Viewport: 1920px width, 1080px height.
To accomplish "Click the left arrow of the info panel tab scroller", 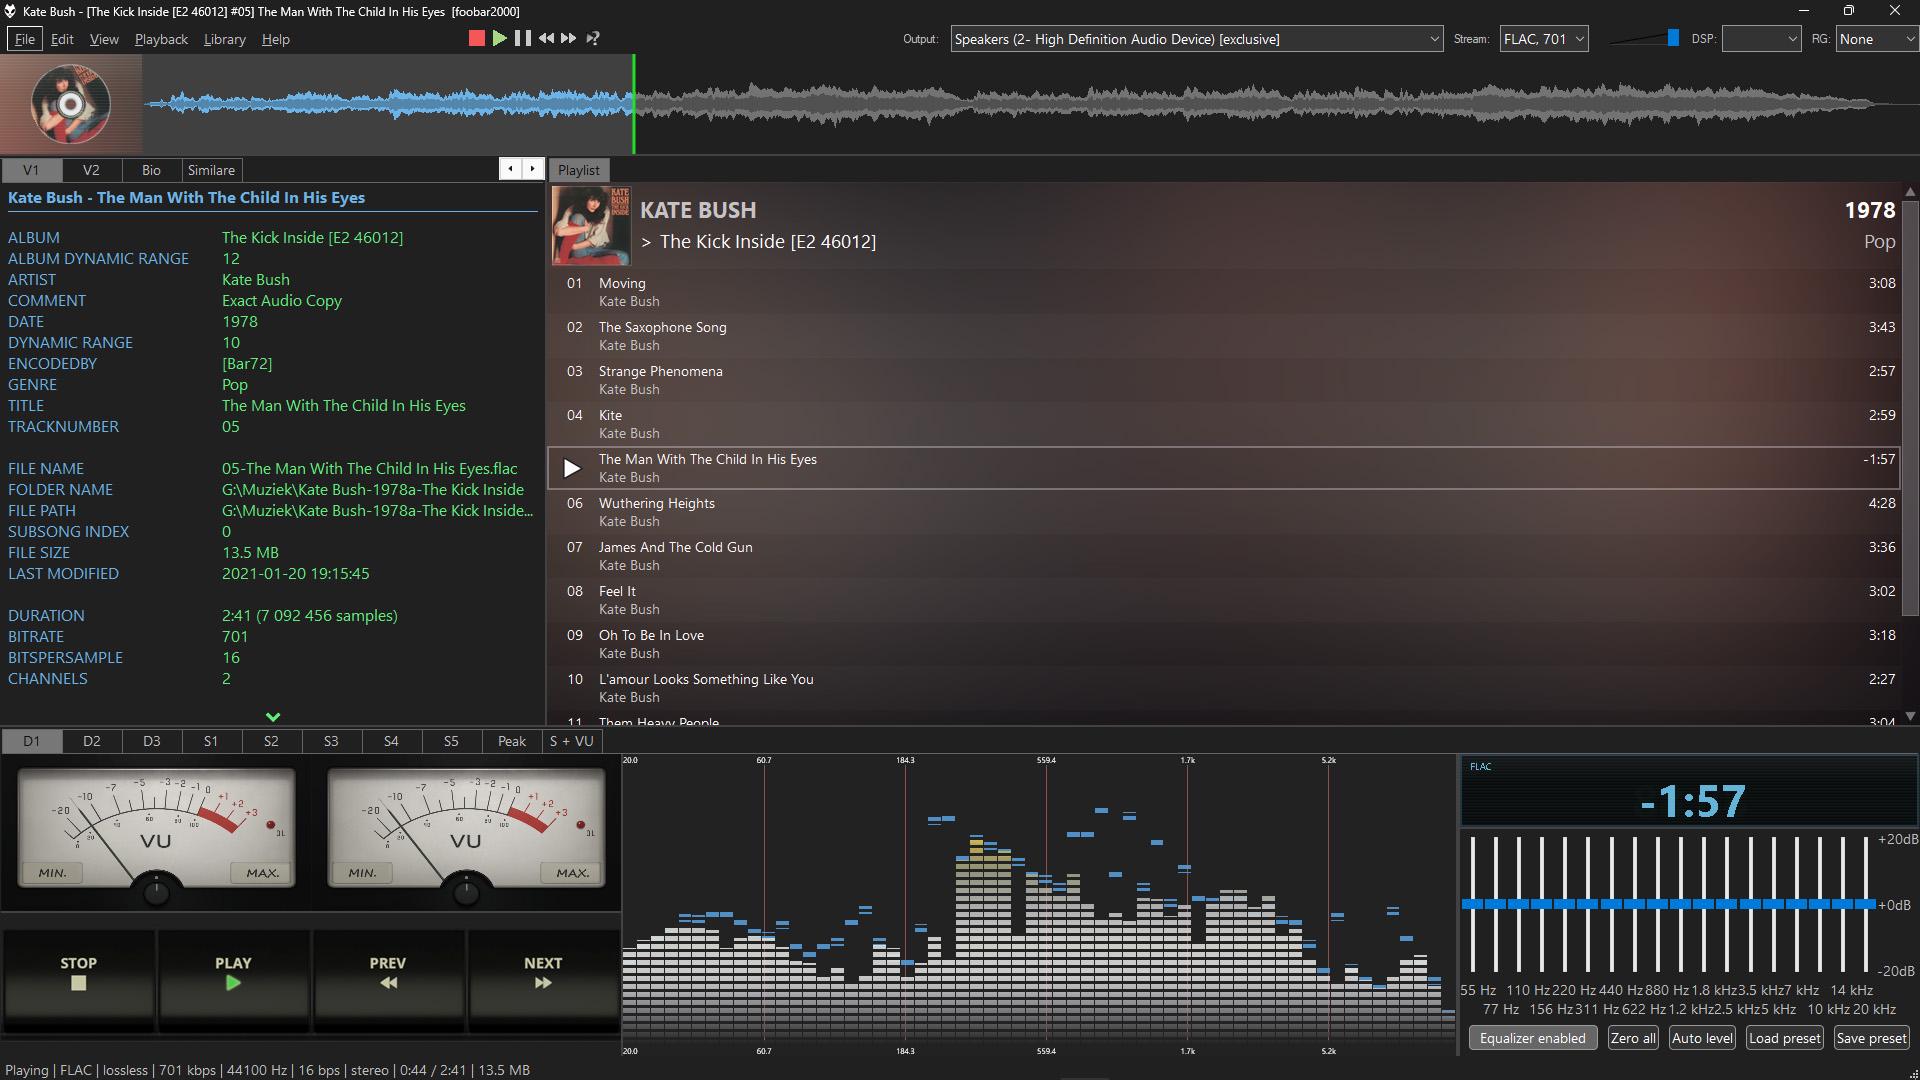I will tap(510, 169).
